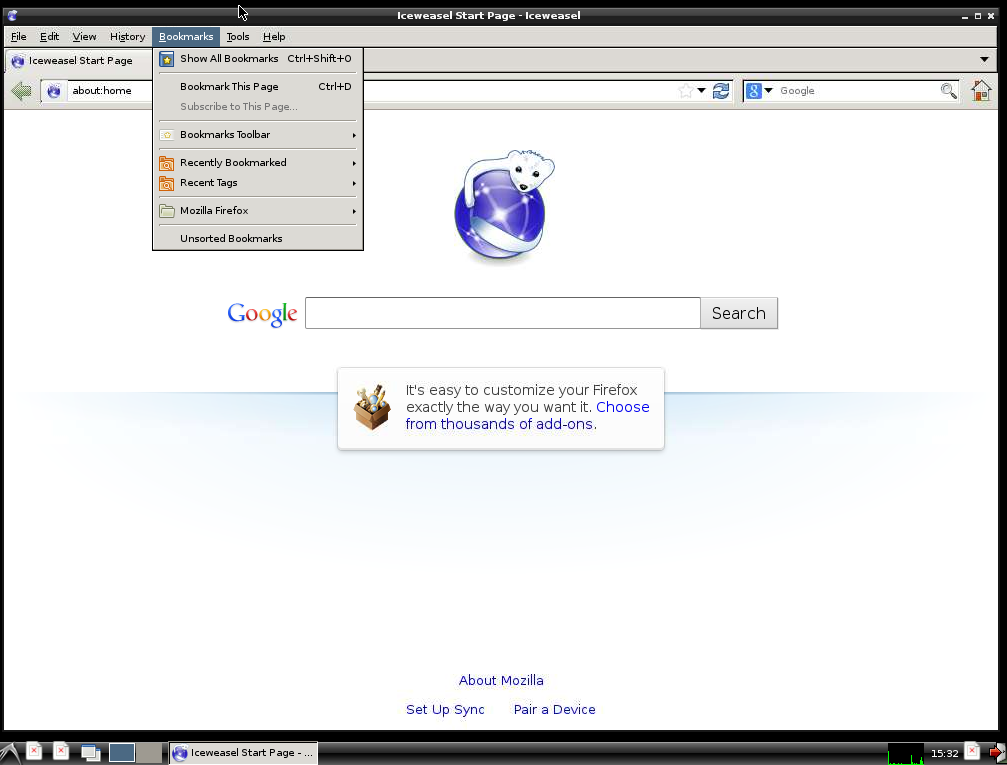Select the blue workspace in the taskbar pager
This screenshot has height=765, width=1007.
click(x=121, y=752)
